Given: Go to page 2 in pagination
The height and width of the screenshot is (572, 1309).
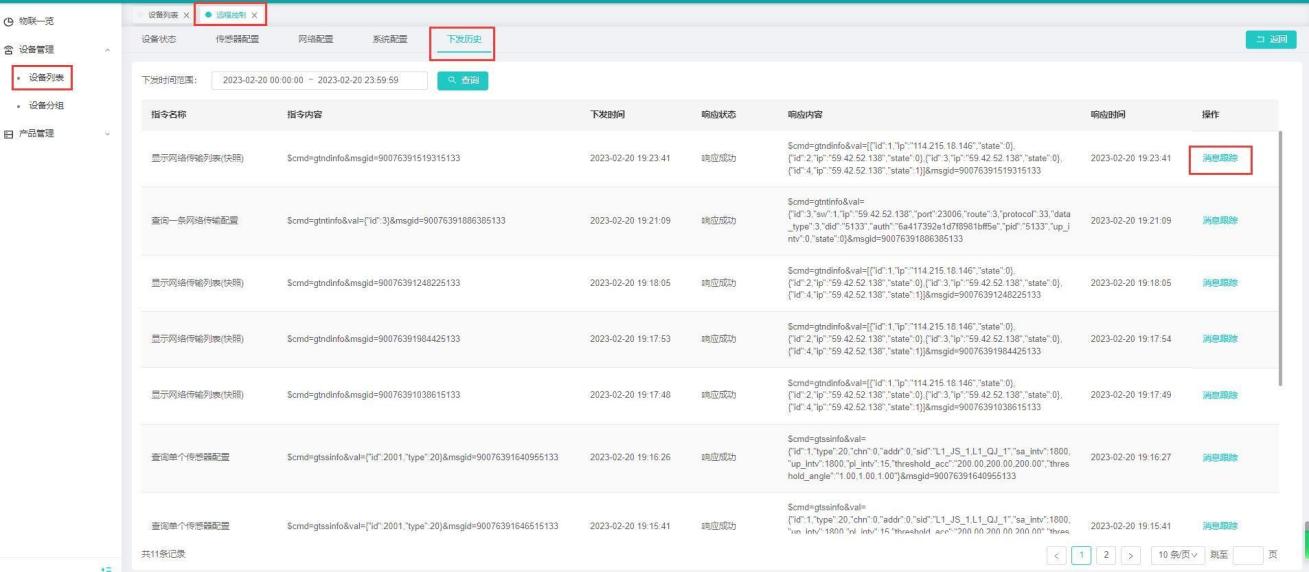Looking at the screenshot, I should 1106,554.
